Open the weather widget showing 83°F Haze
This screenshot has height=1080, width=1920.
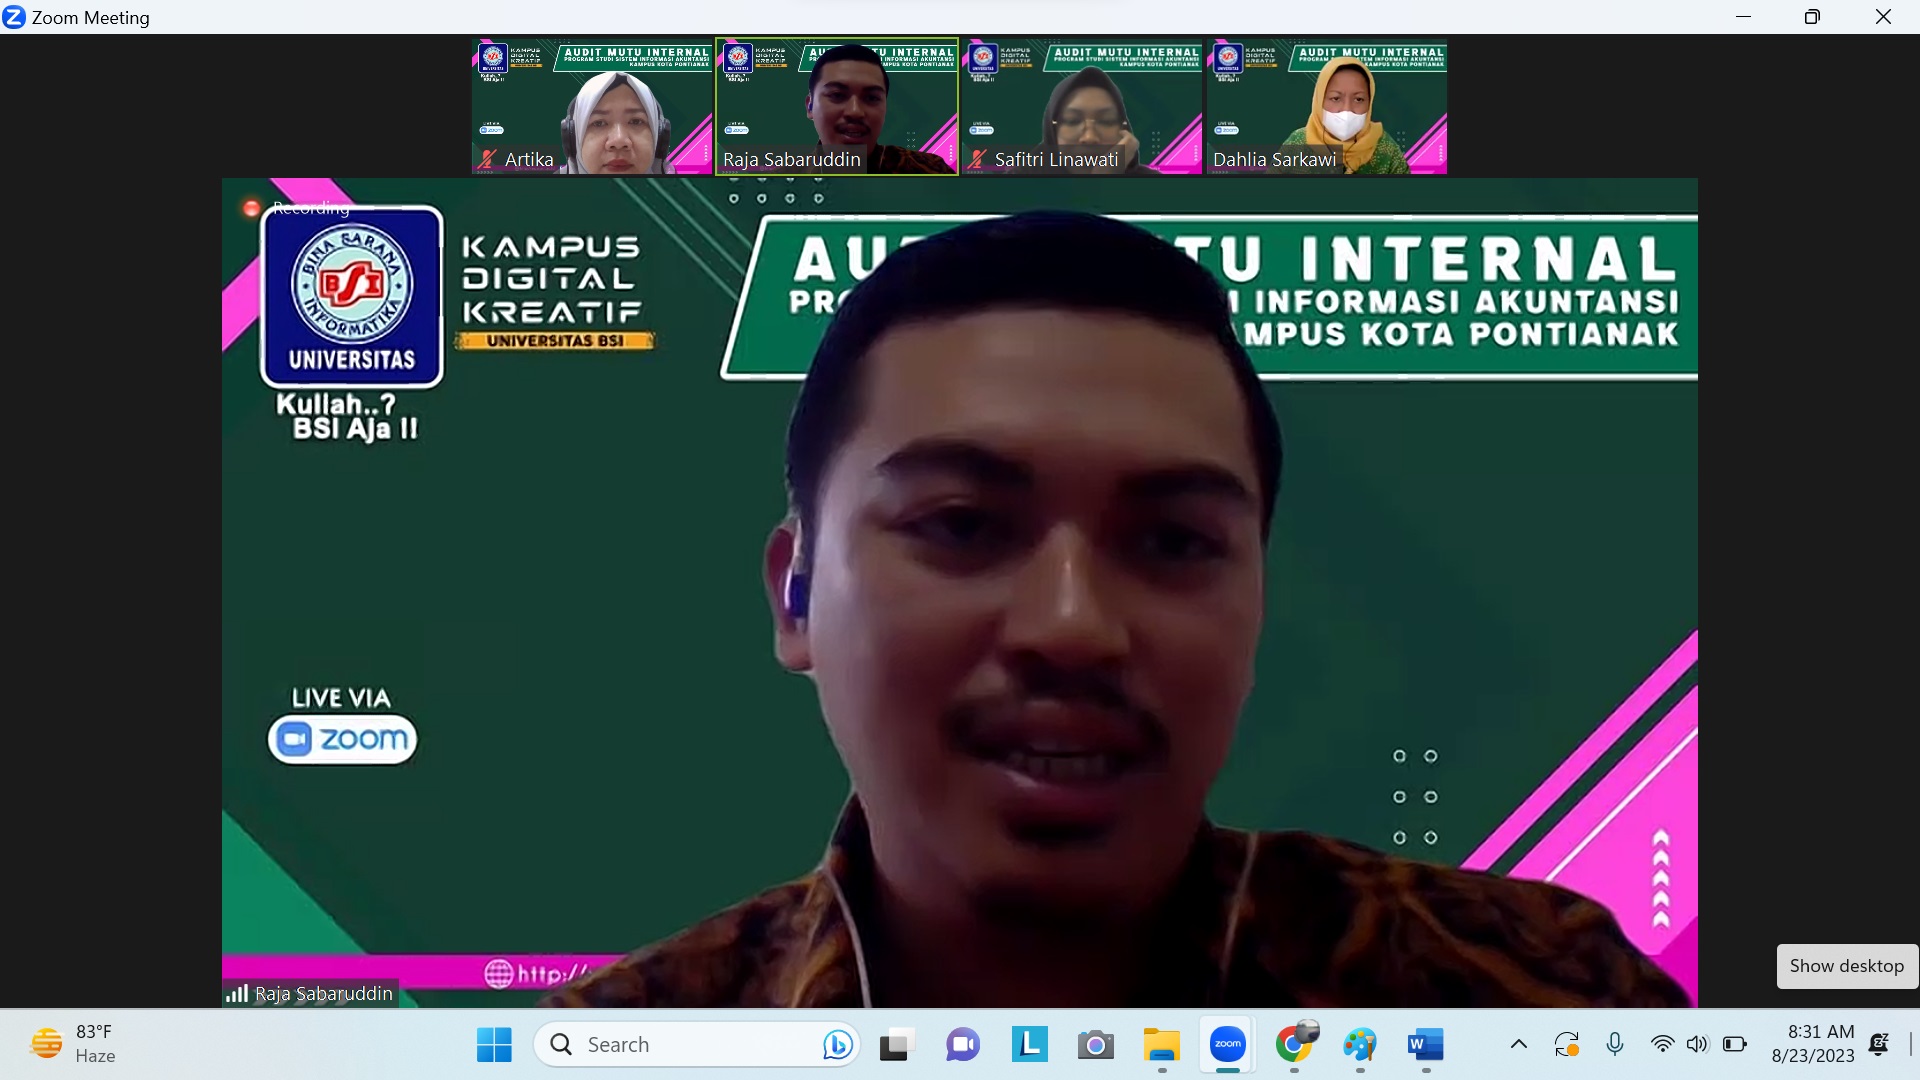[74, 1044]
